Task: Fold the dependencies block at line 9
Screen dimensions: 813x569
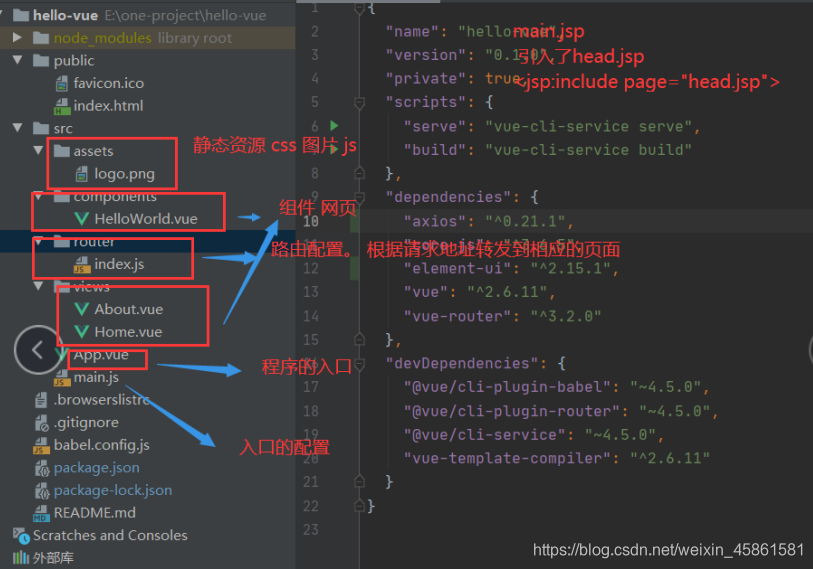Action: click(359, 198)
